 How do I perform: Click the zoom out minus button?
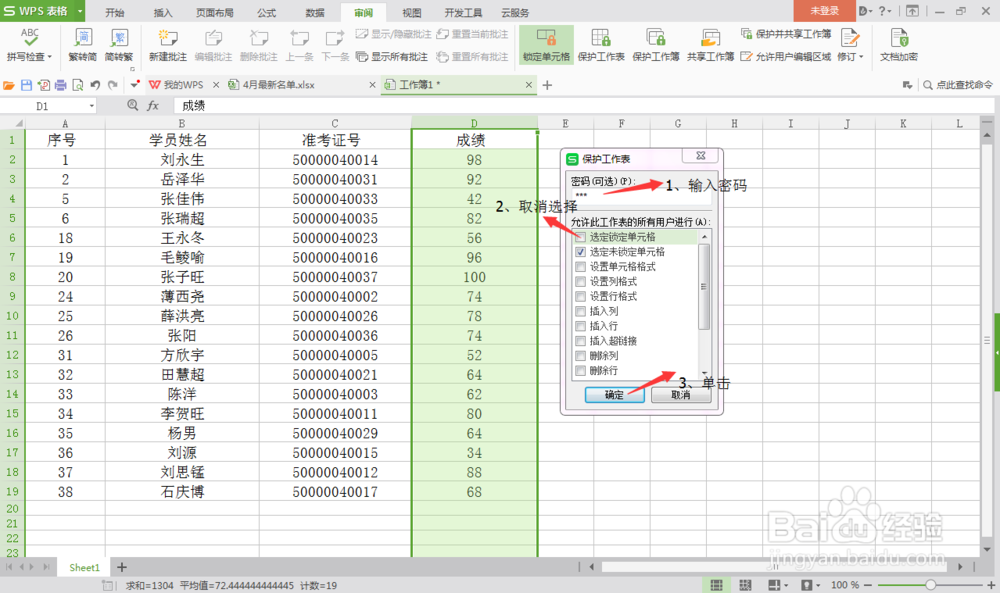point(869,585)
